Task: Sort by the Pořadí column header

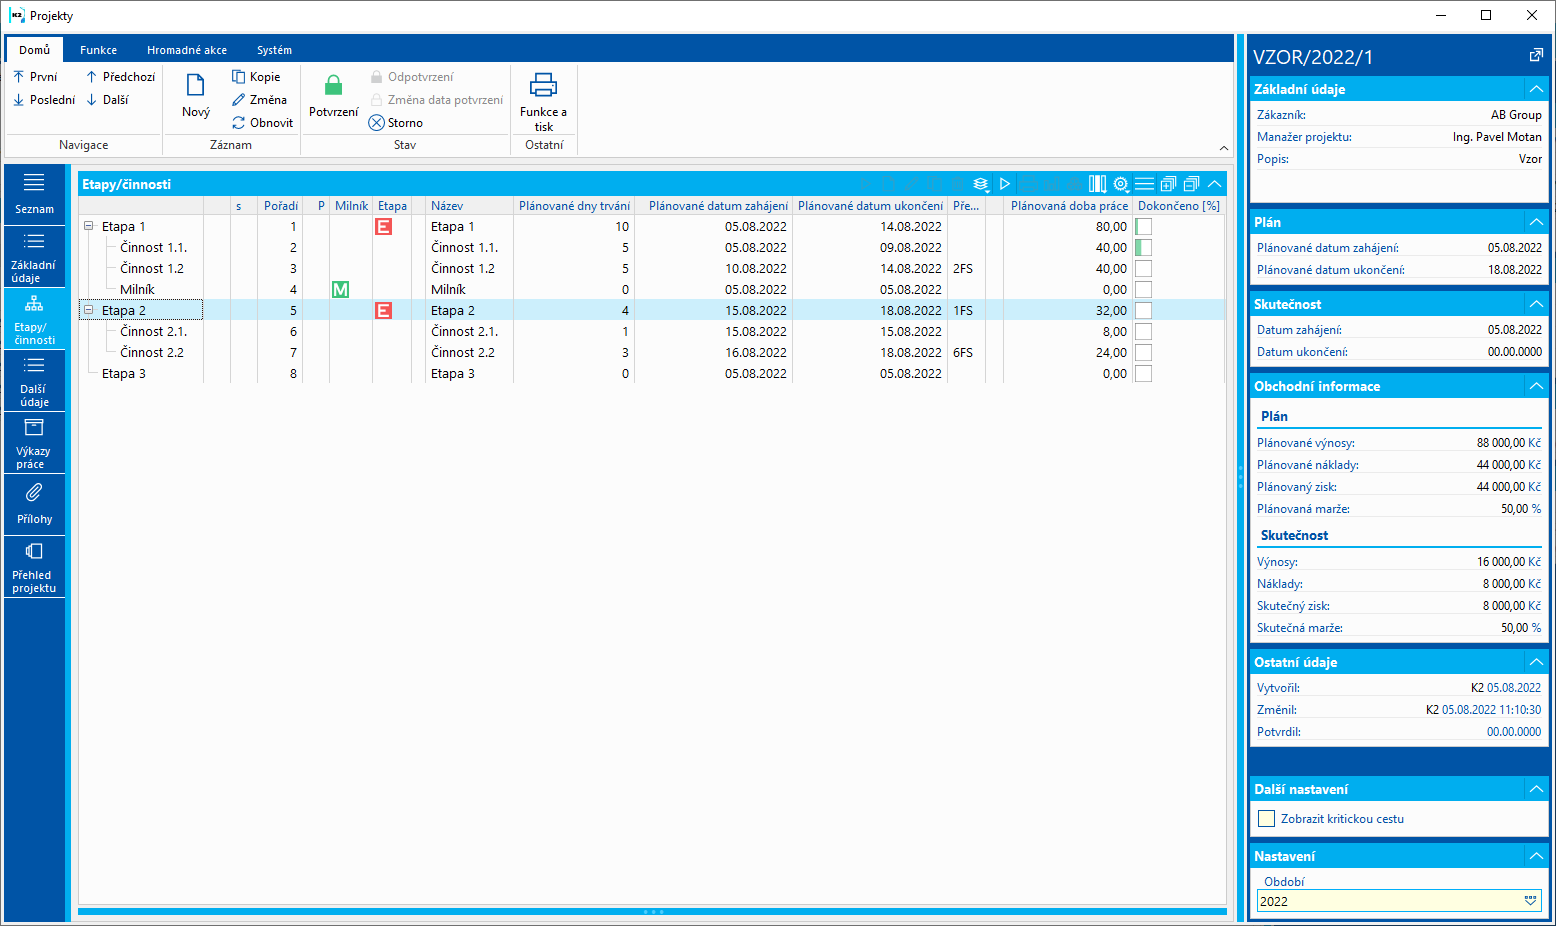Action: 280,206
